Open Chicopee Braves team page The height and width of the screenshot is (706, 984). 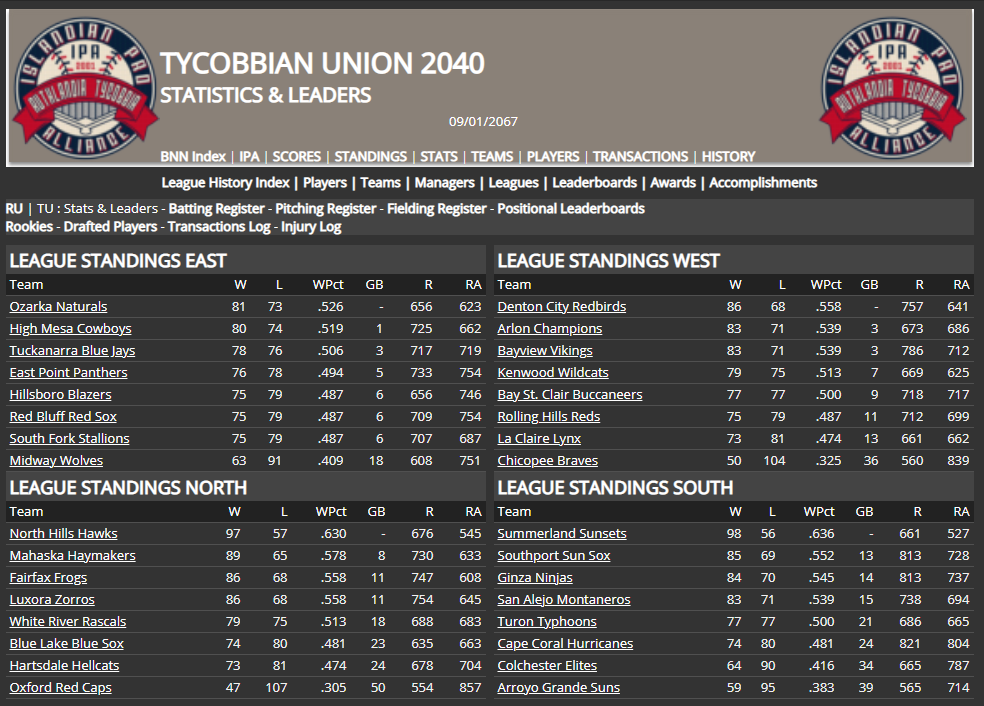548,461
